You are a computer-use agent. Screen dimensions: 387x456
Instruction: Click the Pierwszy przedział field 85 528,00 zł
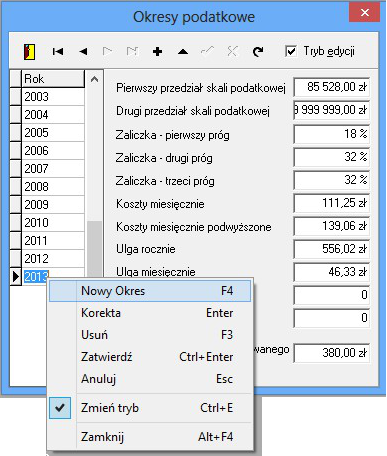click(x=332, y=87)
